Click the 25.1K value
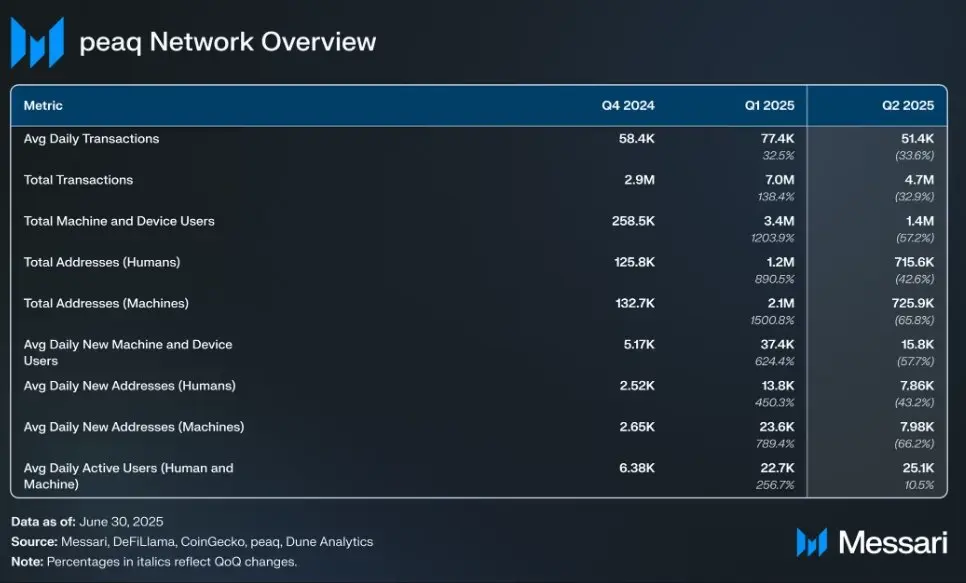 pyautogui.click(x=918, y=469)
